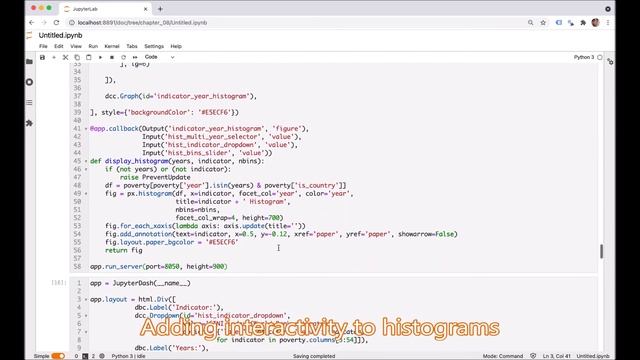
Task: Click line 'raise PreventUpdate' in the code
Action: (155, 177)
